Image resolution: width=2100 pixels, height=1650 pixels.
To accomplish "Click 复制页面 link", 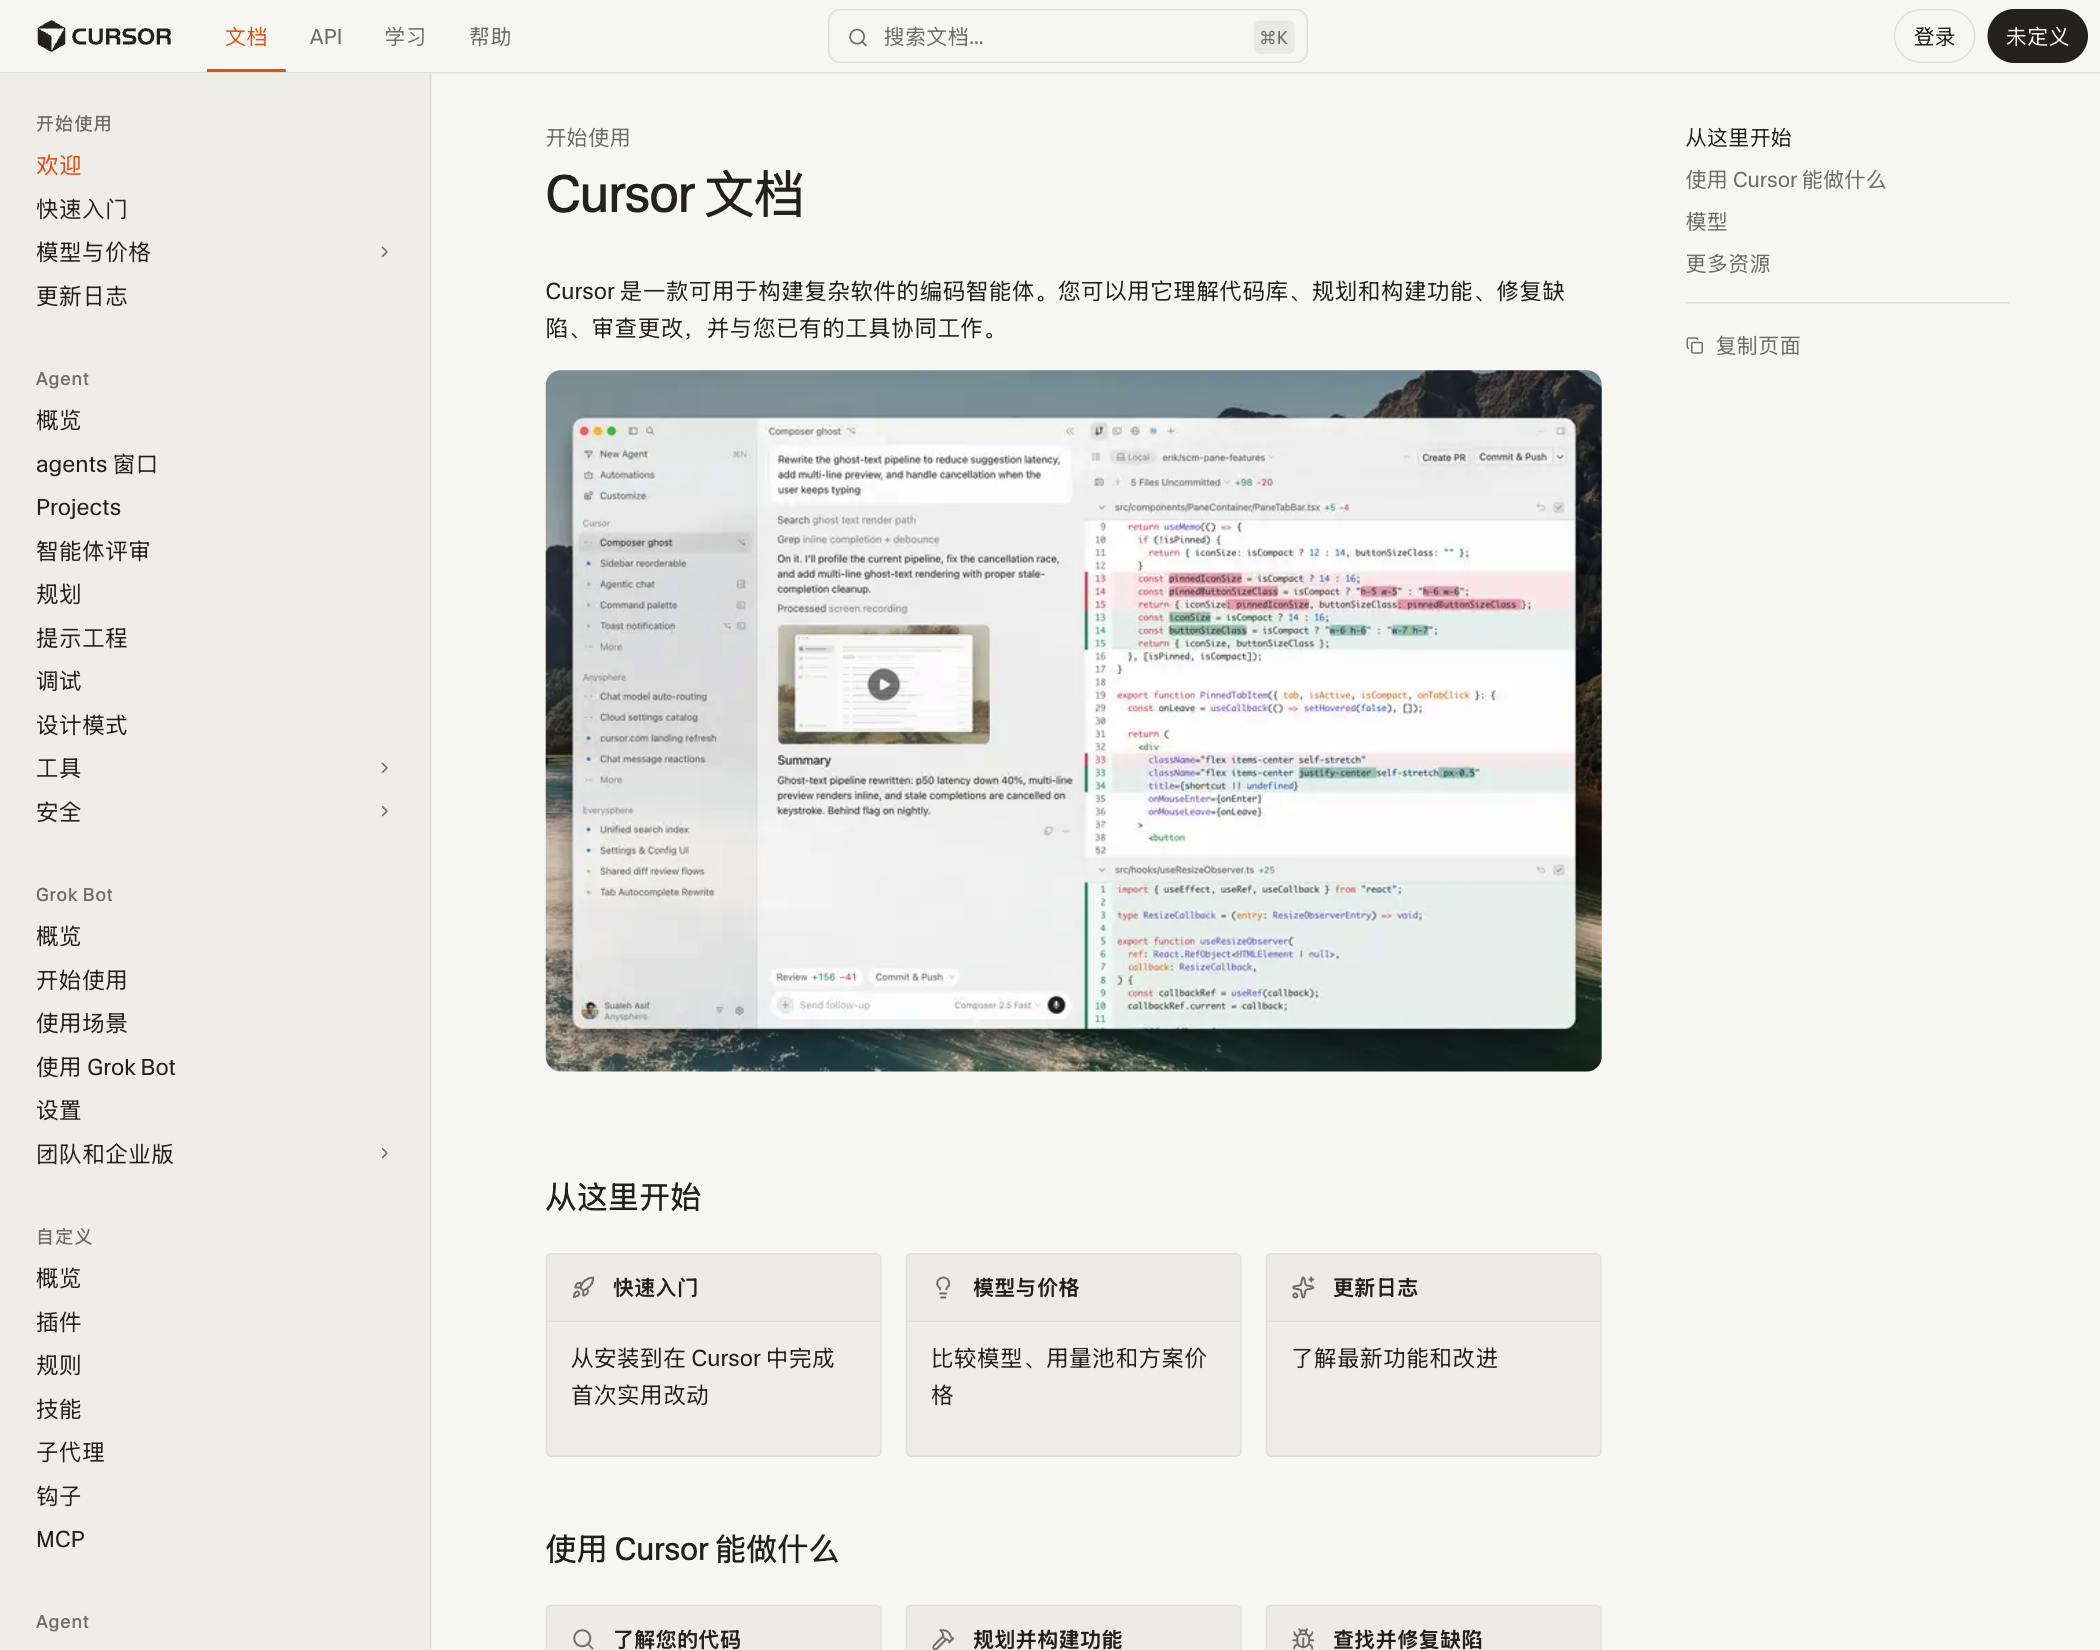I will 1743,345.
